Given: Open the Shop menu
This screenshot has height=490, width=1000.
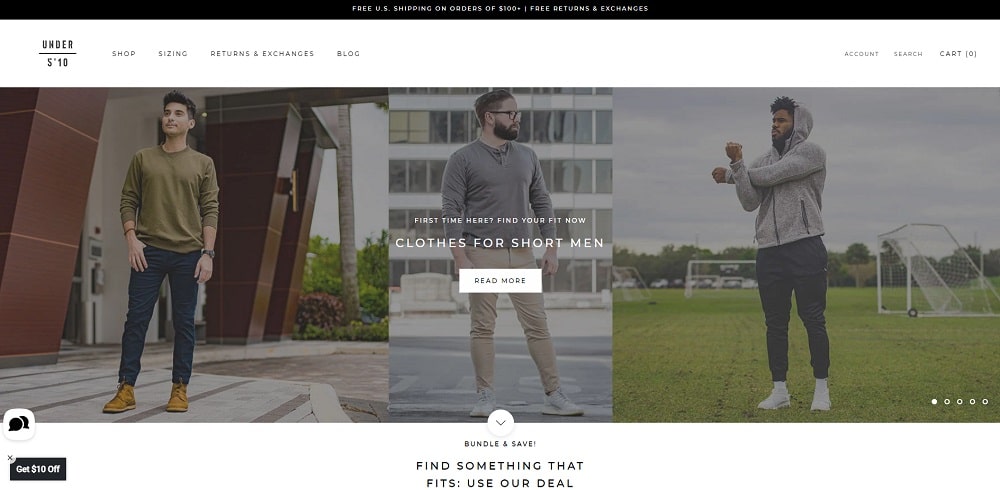Looking at the screenshot, I should 124,54.
